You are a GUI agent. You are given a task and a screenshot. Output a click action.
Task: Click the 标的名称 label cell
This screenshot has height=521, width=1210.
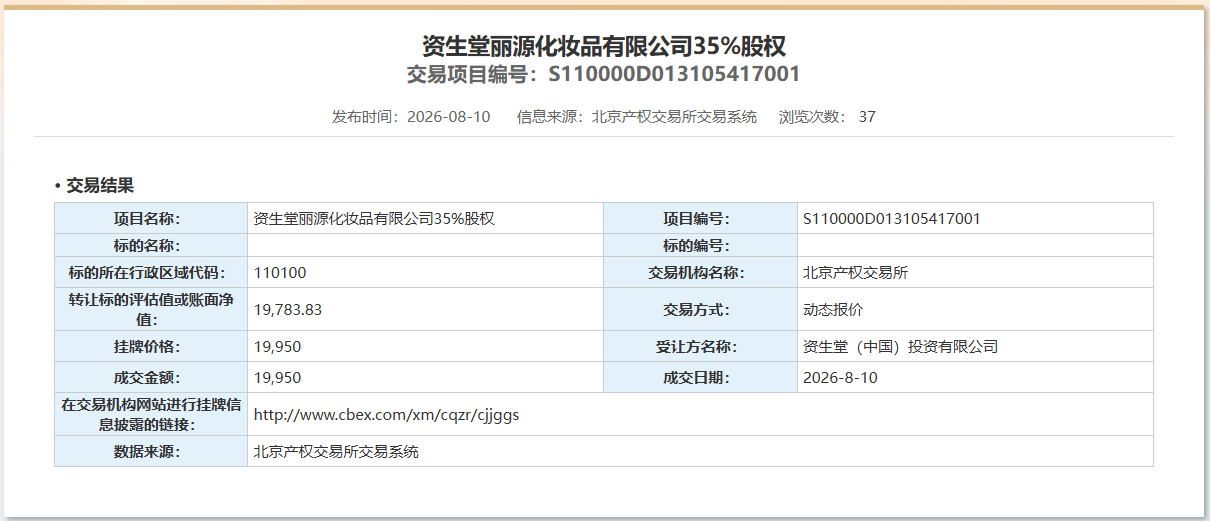151,245
